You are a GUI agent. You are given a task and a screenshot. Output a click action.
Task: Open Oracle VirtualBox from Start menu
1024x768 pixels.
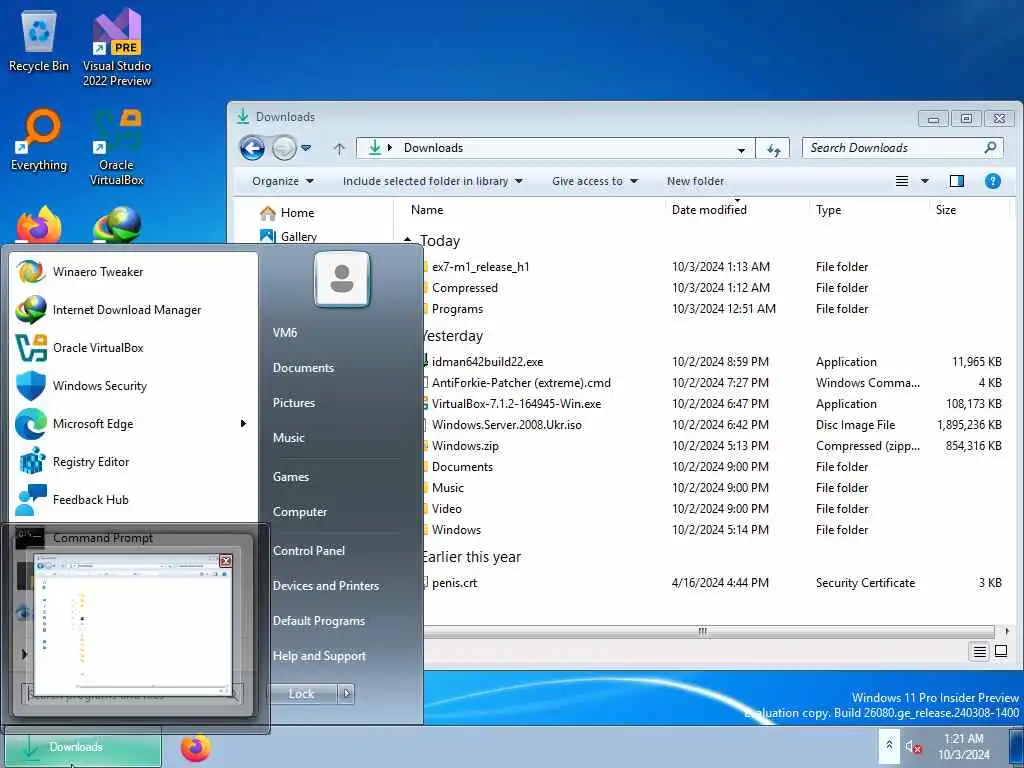134,347
